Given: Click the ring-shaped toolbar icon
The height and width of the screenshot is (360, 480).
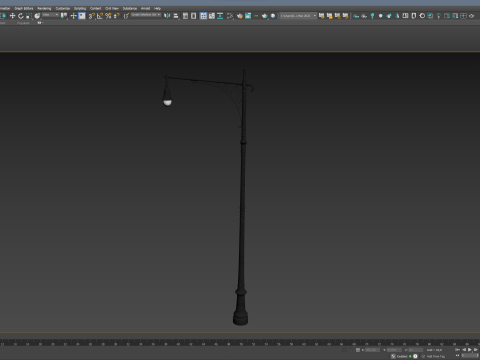Looking at the screenshot, I should (422, 16).
